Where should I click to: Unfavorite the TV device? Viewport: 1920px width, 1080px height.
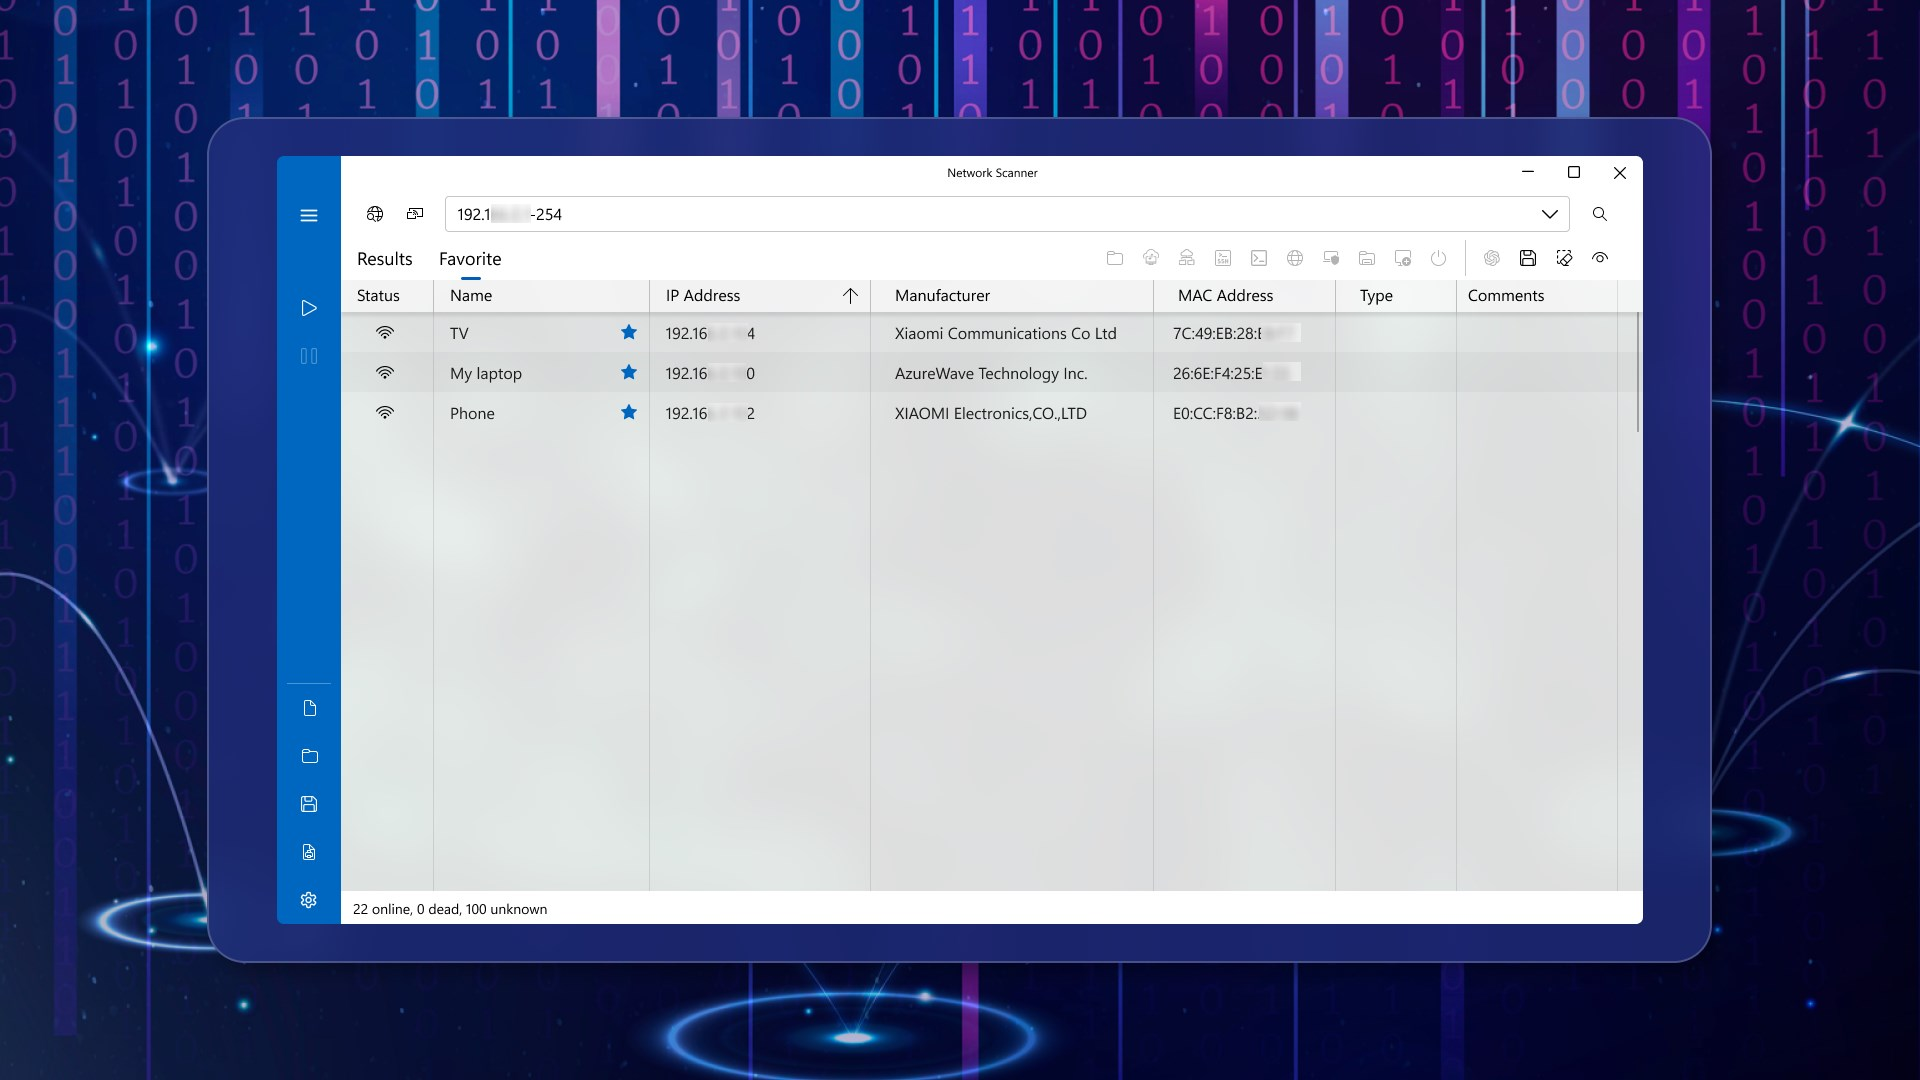[629, 333]
